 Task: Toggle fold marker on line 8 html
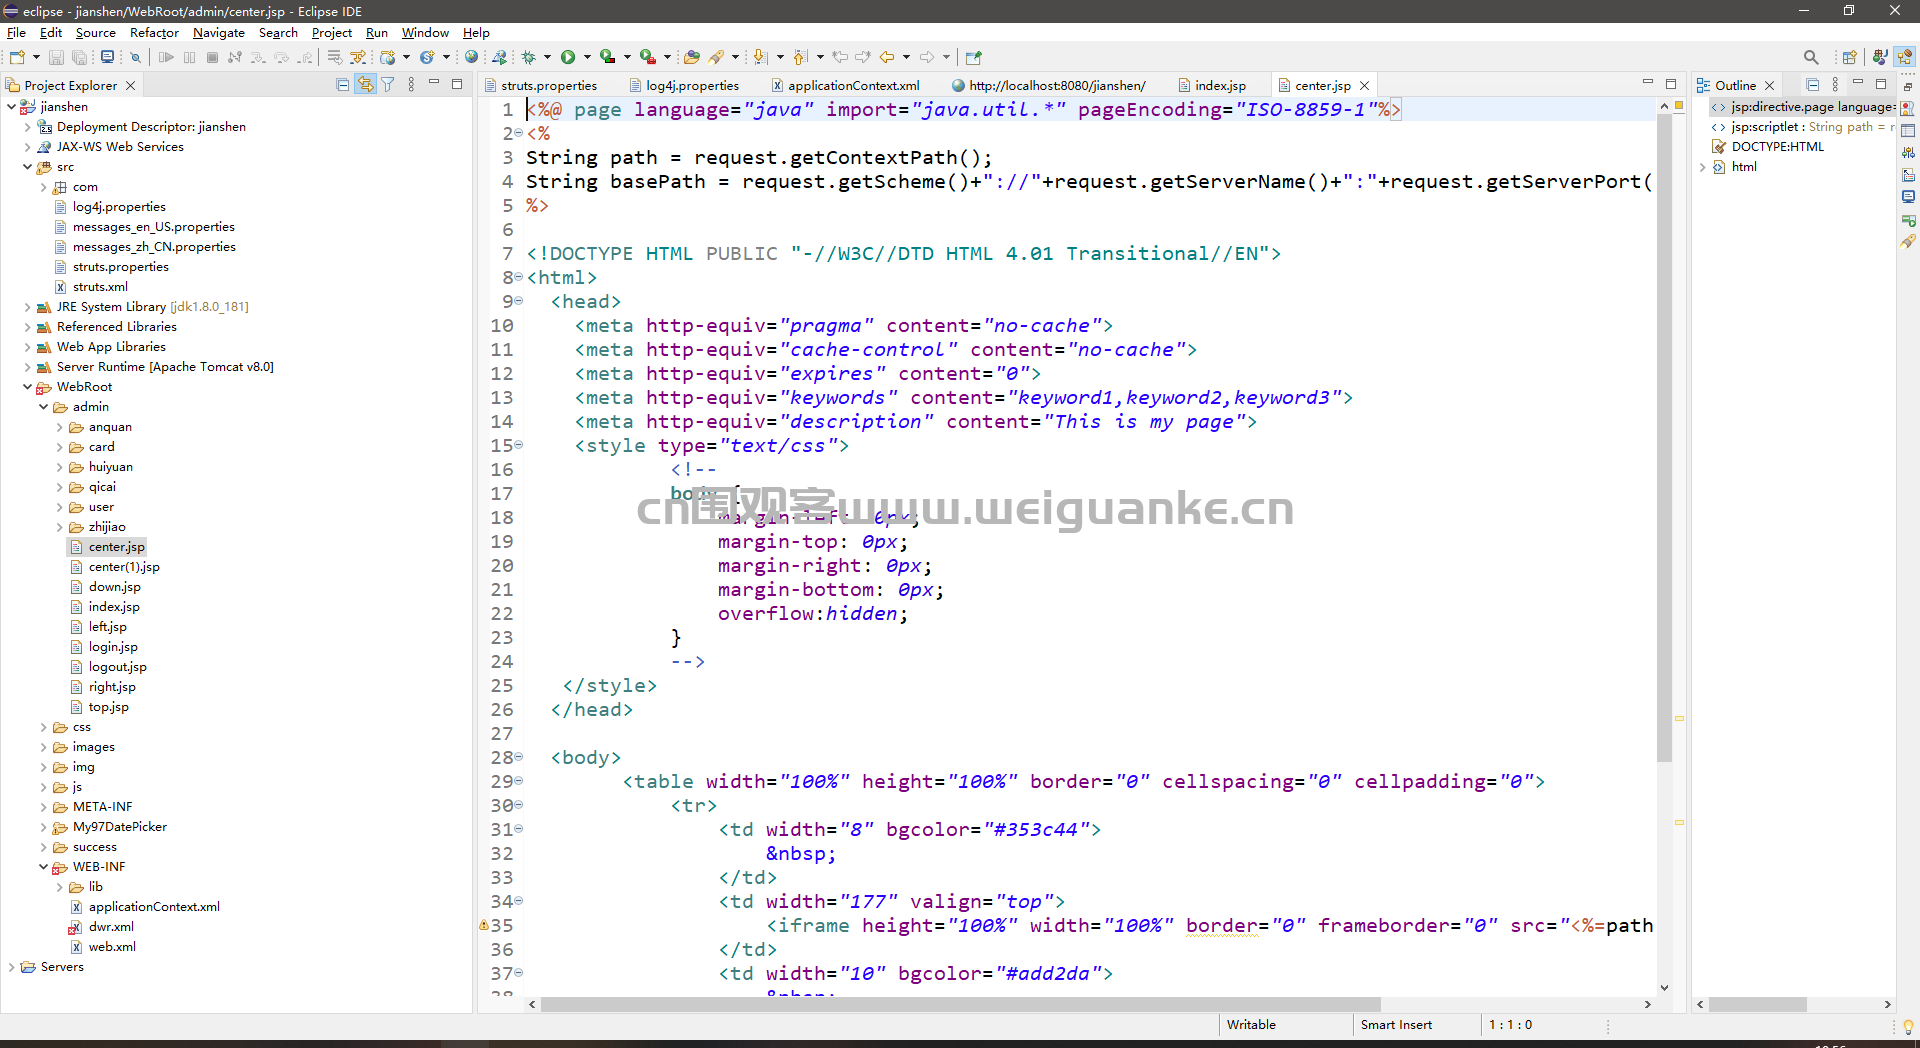[519, 277]
